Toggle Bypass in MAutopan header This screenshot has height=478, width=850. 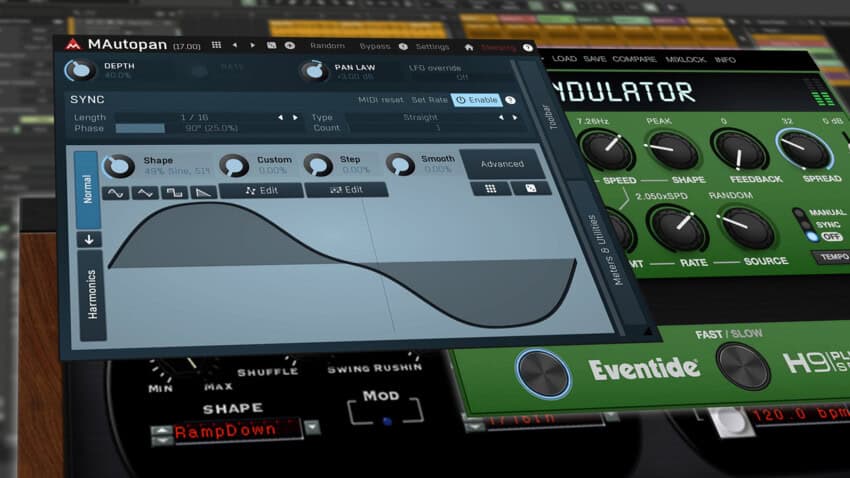375,46
